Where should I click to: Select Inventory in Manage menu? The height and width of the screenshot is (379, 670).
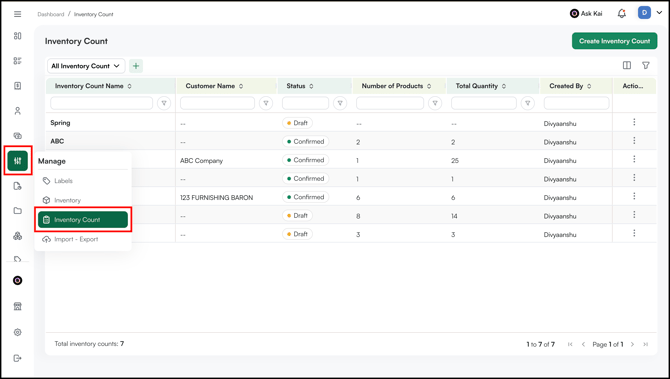(82, 200)
